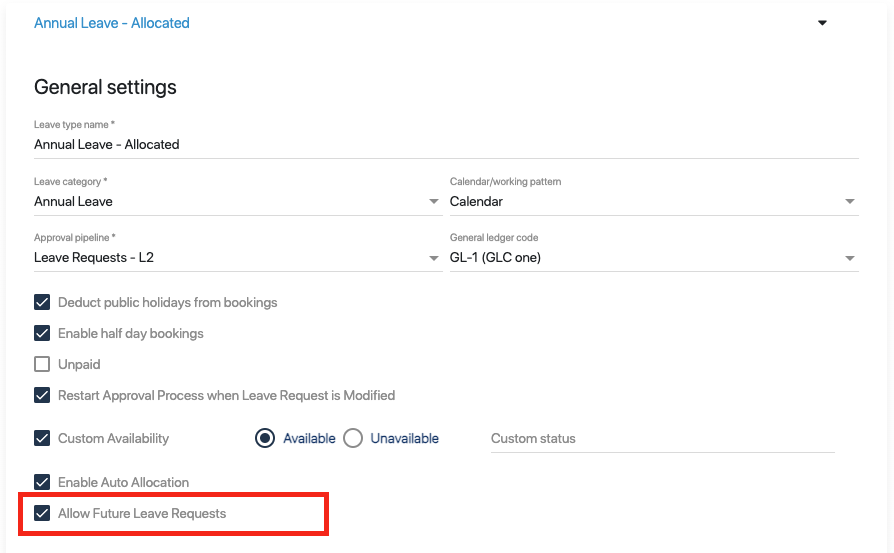The image size is (894, 553).
Task: Disable Custom Availability checkbox
Action: pyautogui.click(x=42, y=438)
